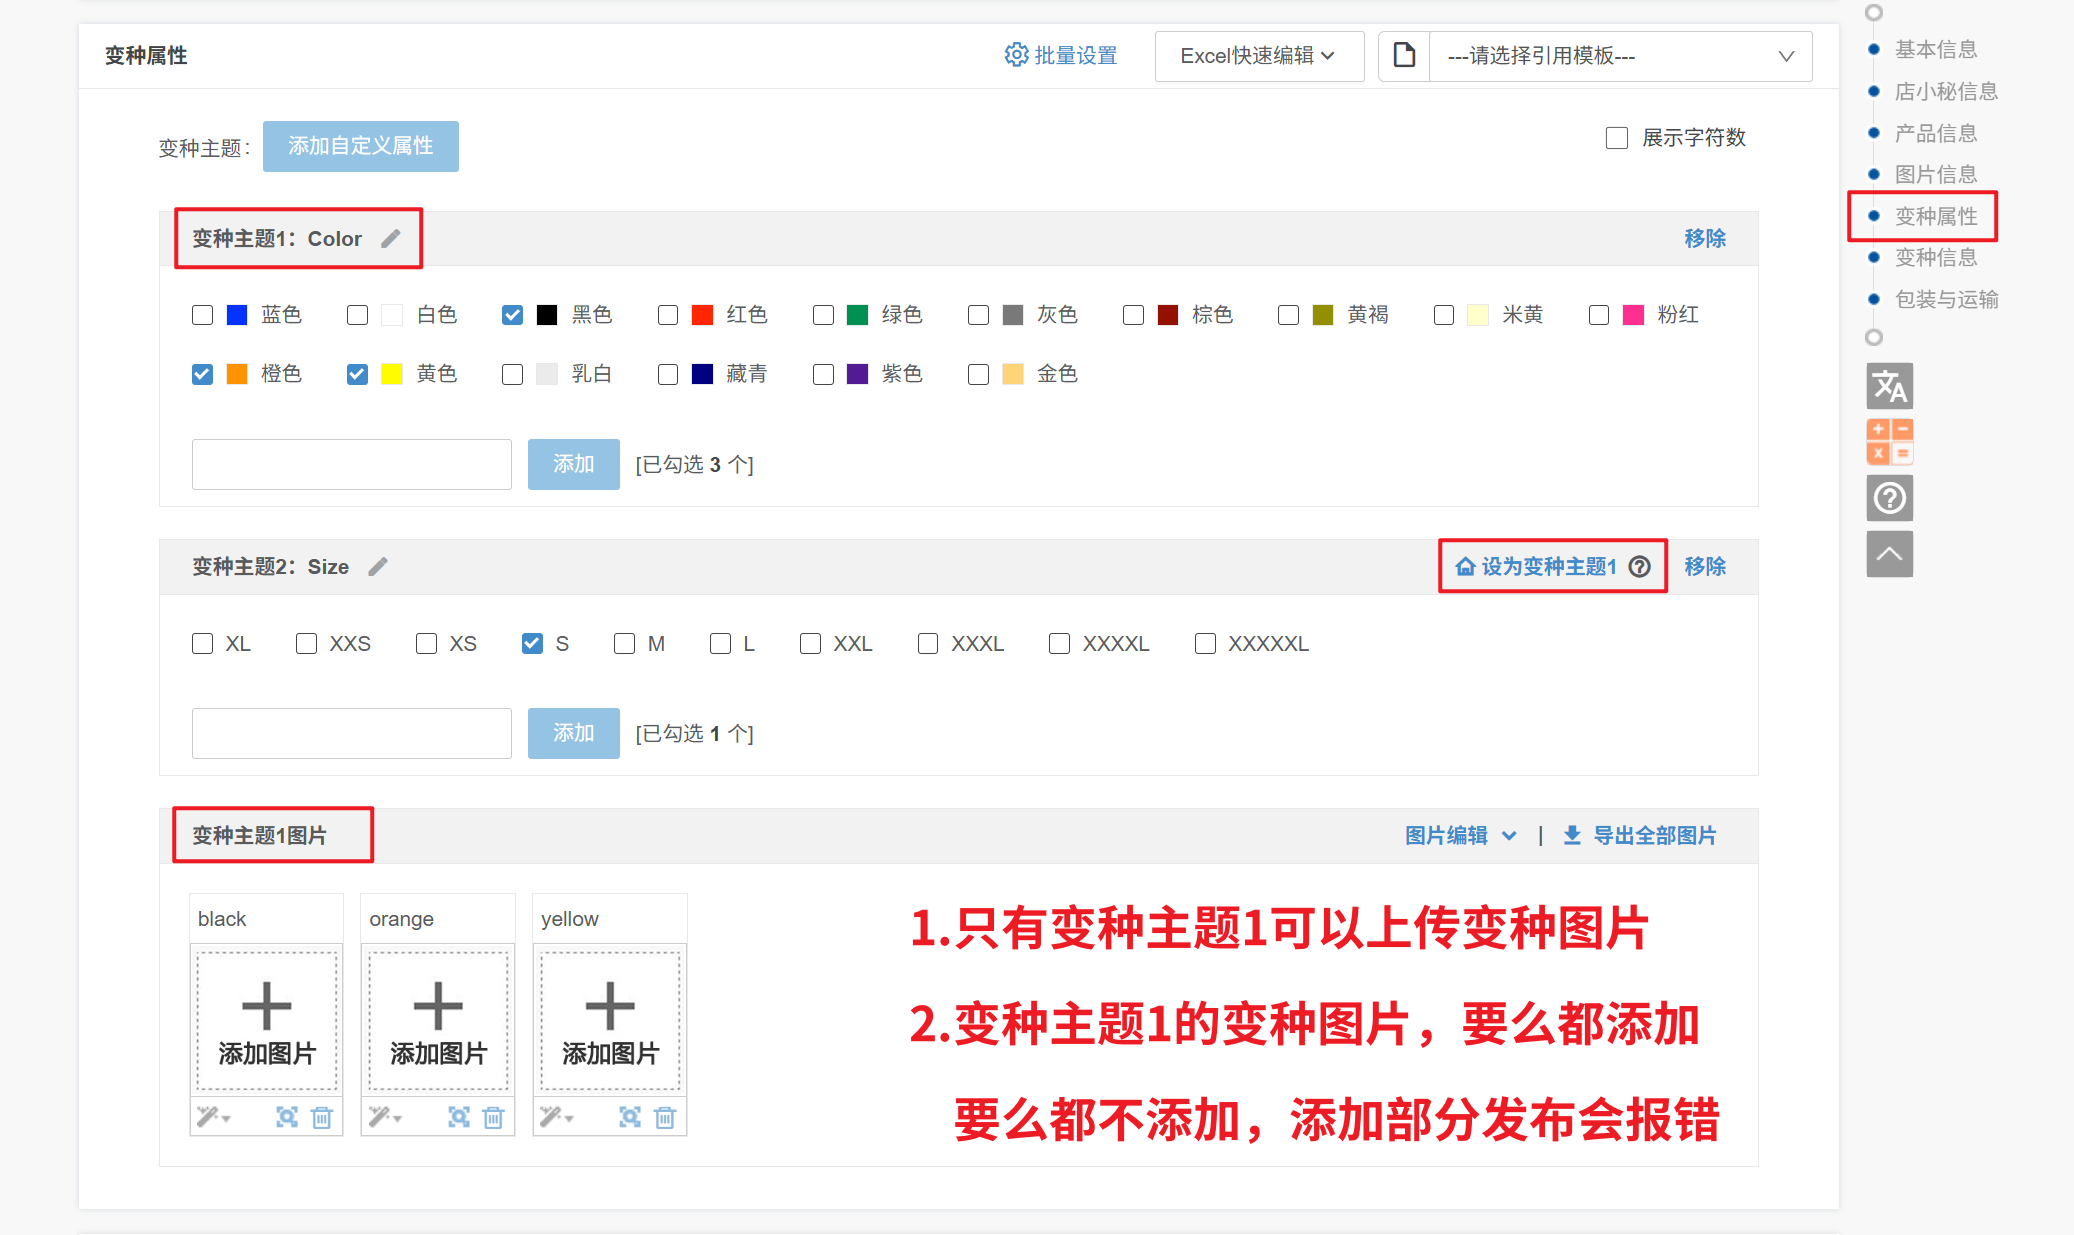The height and width of the screenshot is (1235, 2074).
Task: Jump to 变种信息 in side navigation
Action: [1935, 258]
